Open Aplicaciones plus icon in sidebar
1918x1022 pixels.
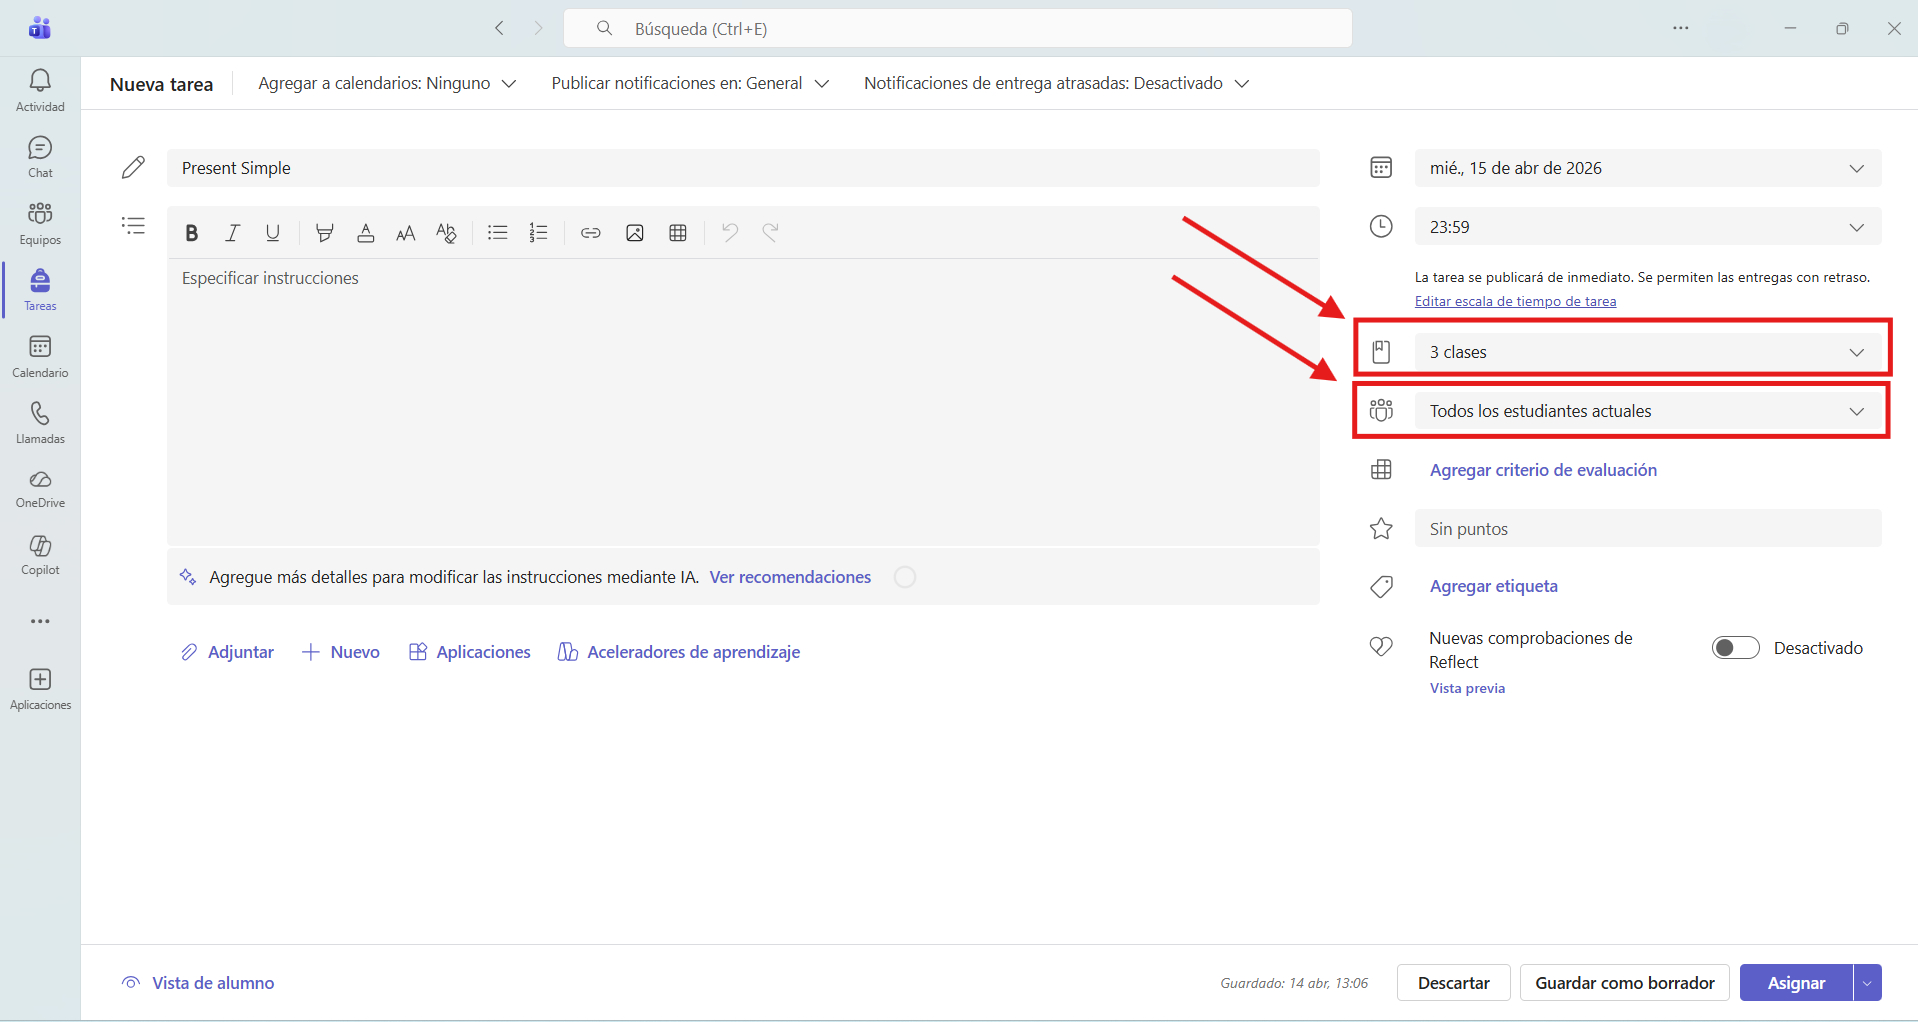40,689
